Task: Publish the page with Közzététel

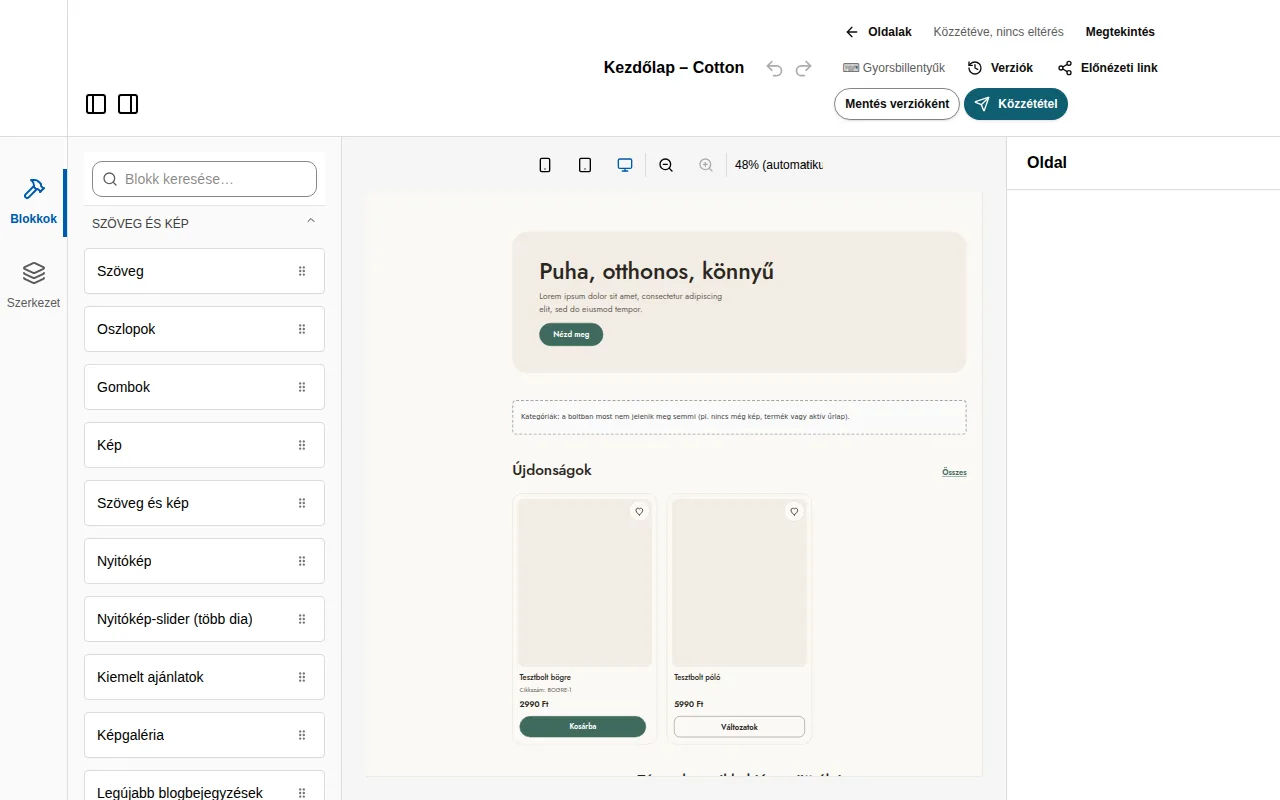Action: 1016,104
